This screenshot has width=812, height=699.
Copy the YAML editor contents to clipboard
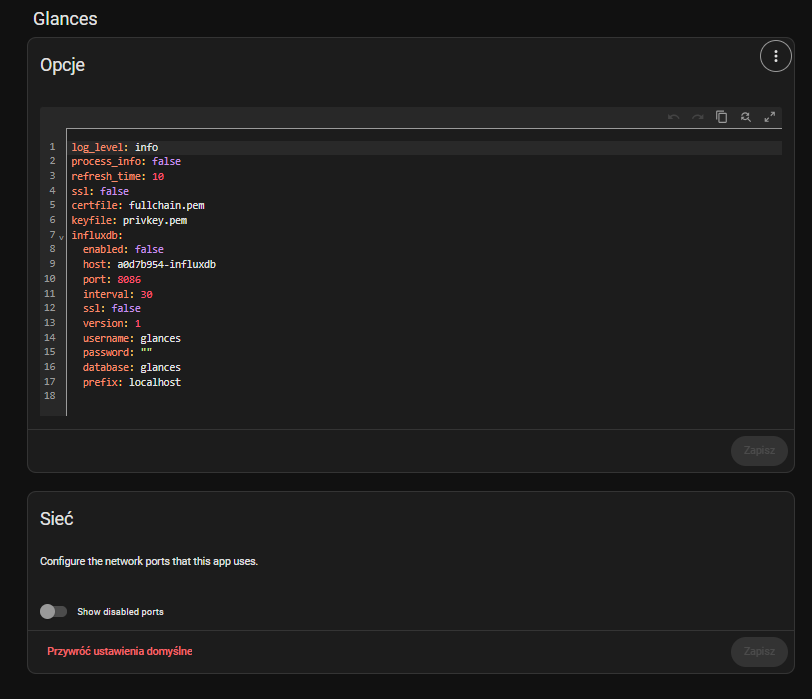point(722,117)
